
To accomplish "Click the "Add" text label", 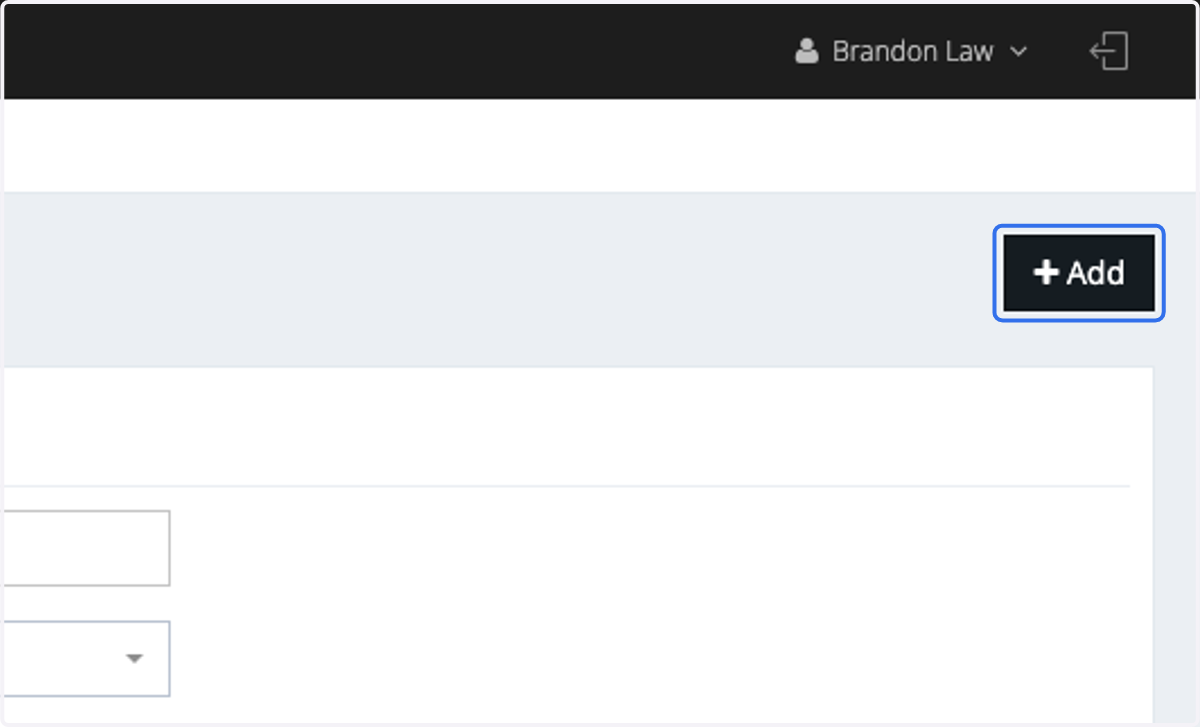I will (x=1096, y=272).
